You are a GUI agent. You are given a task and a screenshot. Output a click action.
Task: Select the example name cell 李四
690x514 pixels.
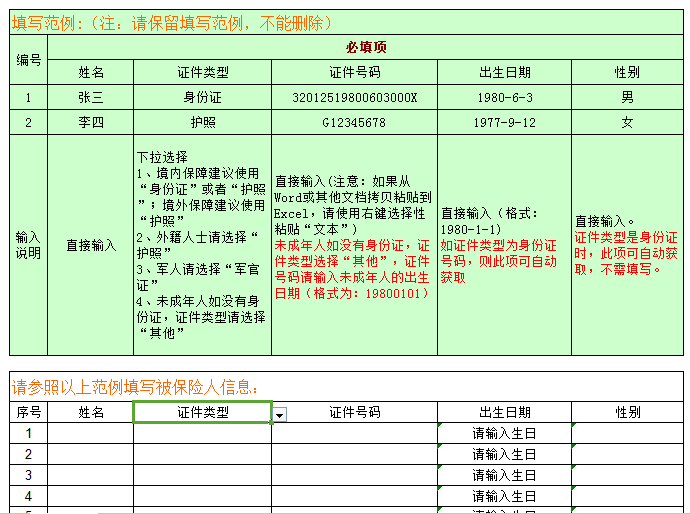[91, 123]
